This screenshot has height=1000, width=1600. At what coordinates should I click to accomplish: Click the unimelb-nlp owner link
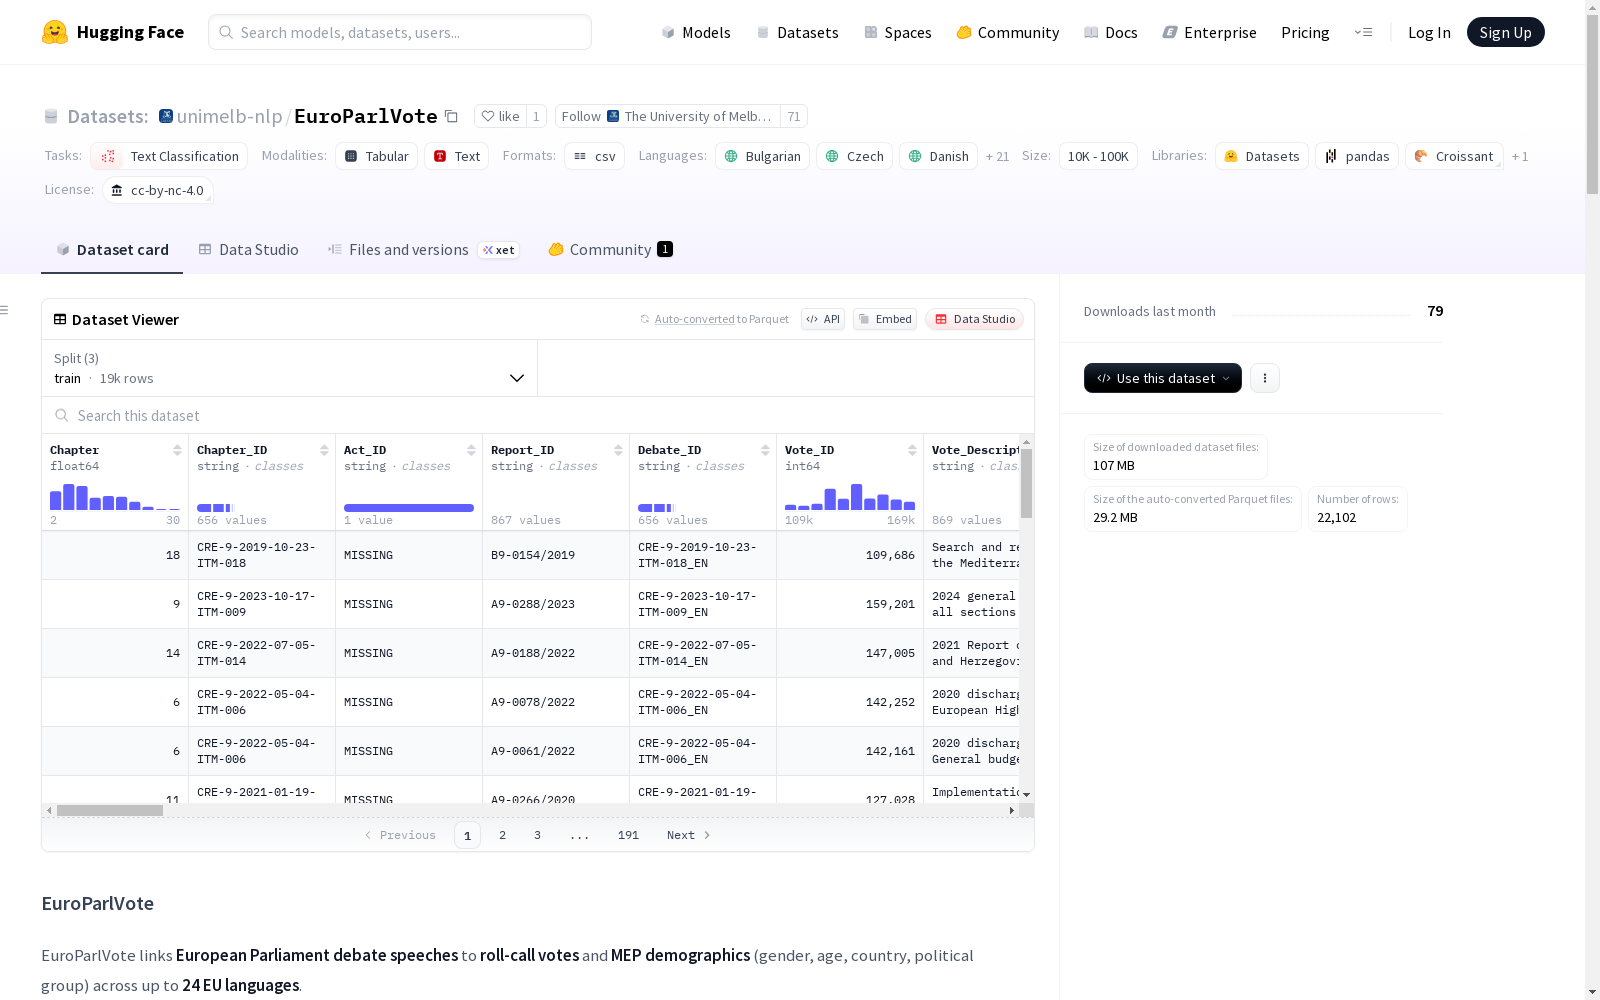pyautogui.click(x=229, y=116)
